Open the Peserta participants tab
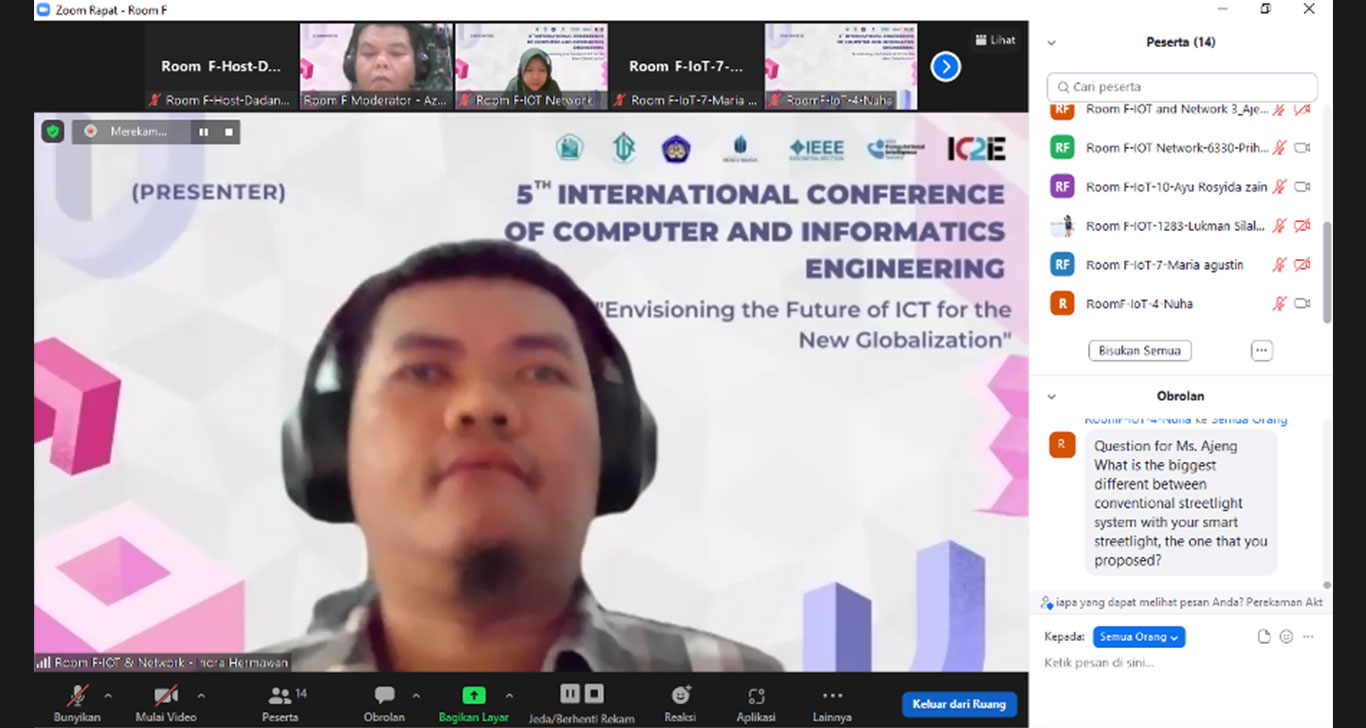The width and height of the screenshot is (1366, 728). [x=280, y=696]
